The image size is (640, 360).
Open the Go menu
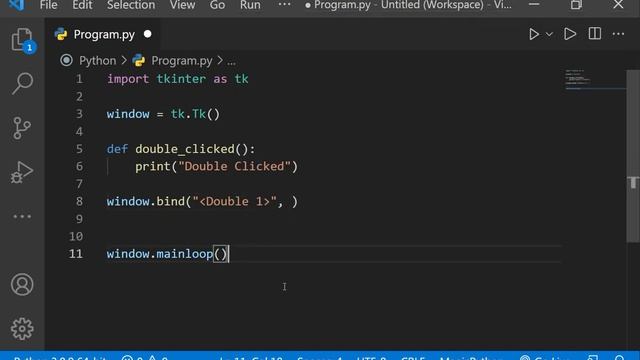pos(217,5)
